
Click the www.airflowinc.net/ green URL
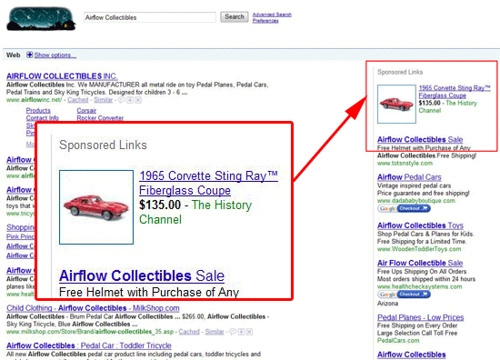(34, 100)
